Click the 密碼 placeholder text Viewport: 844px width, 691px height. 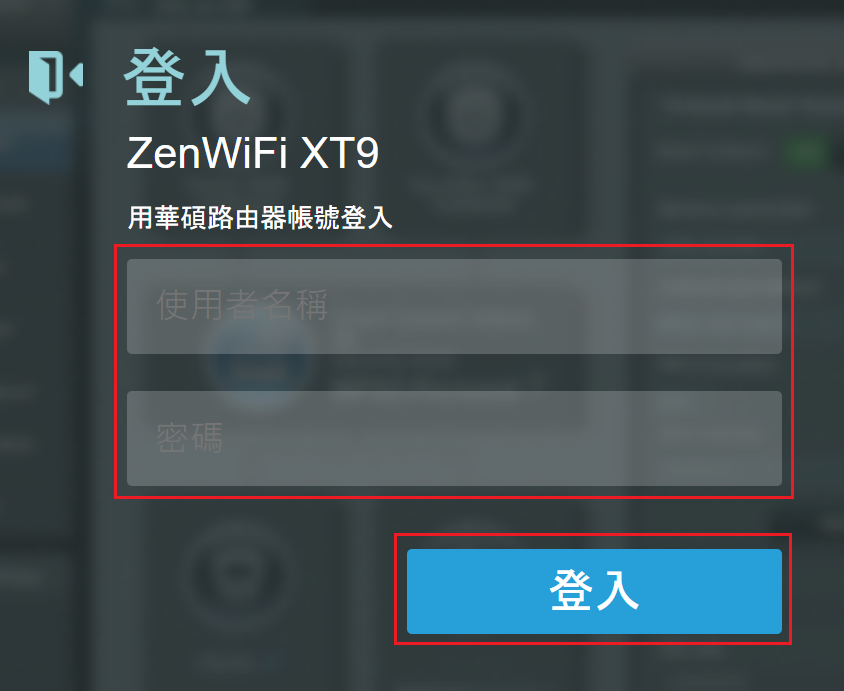(189, 438)
